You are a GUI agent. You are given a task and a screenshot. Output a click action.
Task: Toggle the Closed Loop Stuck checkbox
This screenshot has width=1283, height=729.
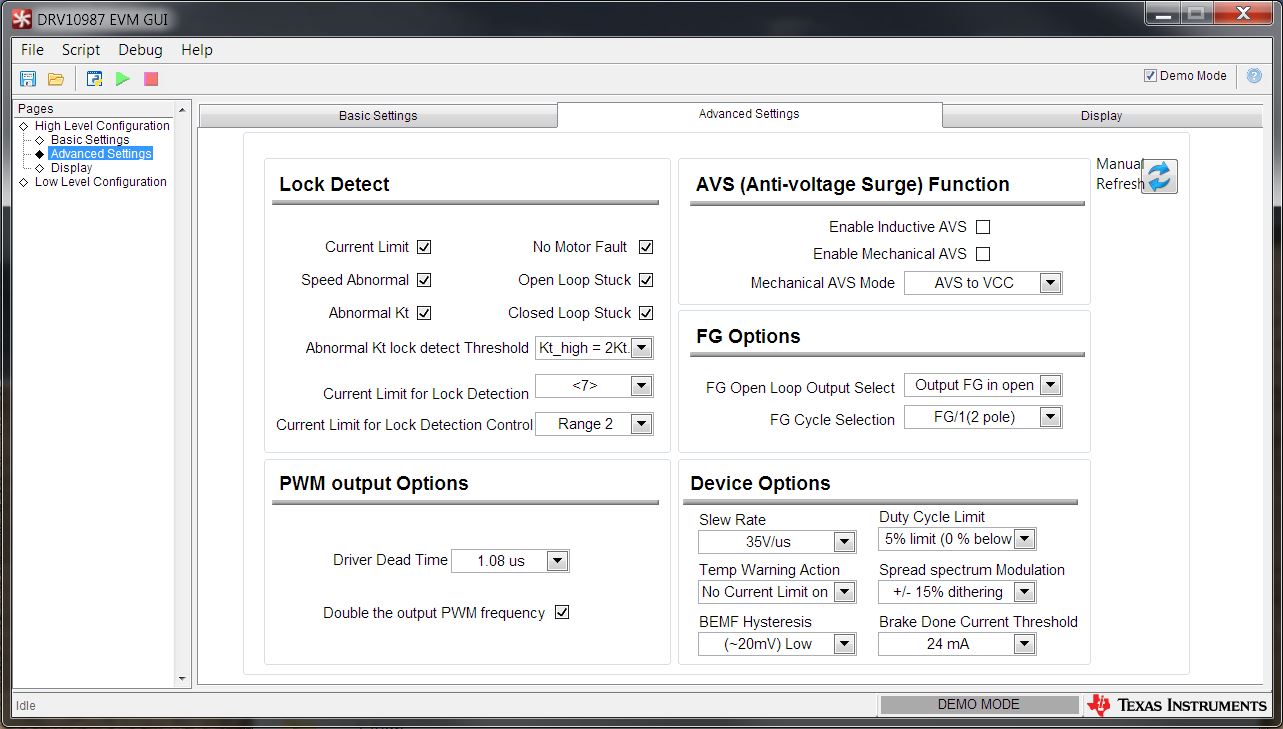646,313
